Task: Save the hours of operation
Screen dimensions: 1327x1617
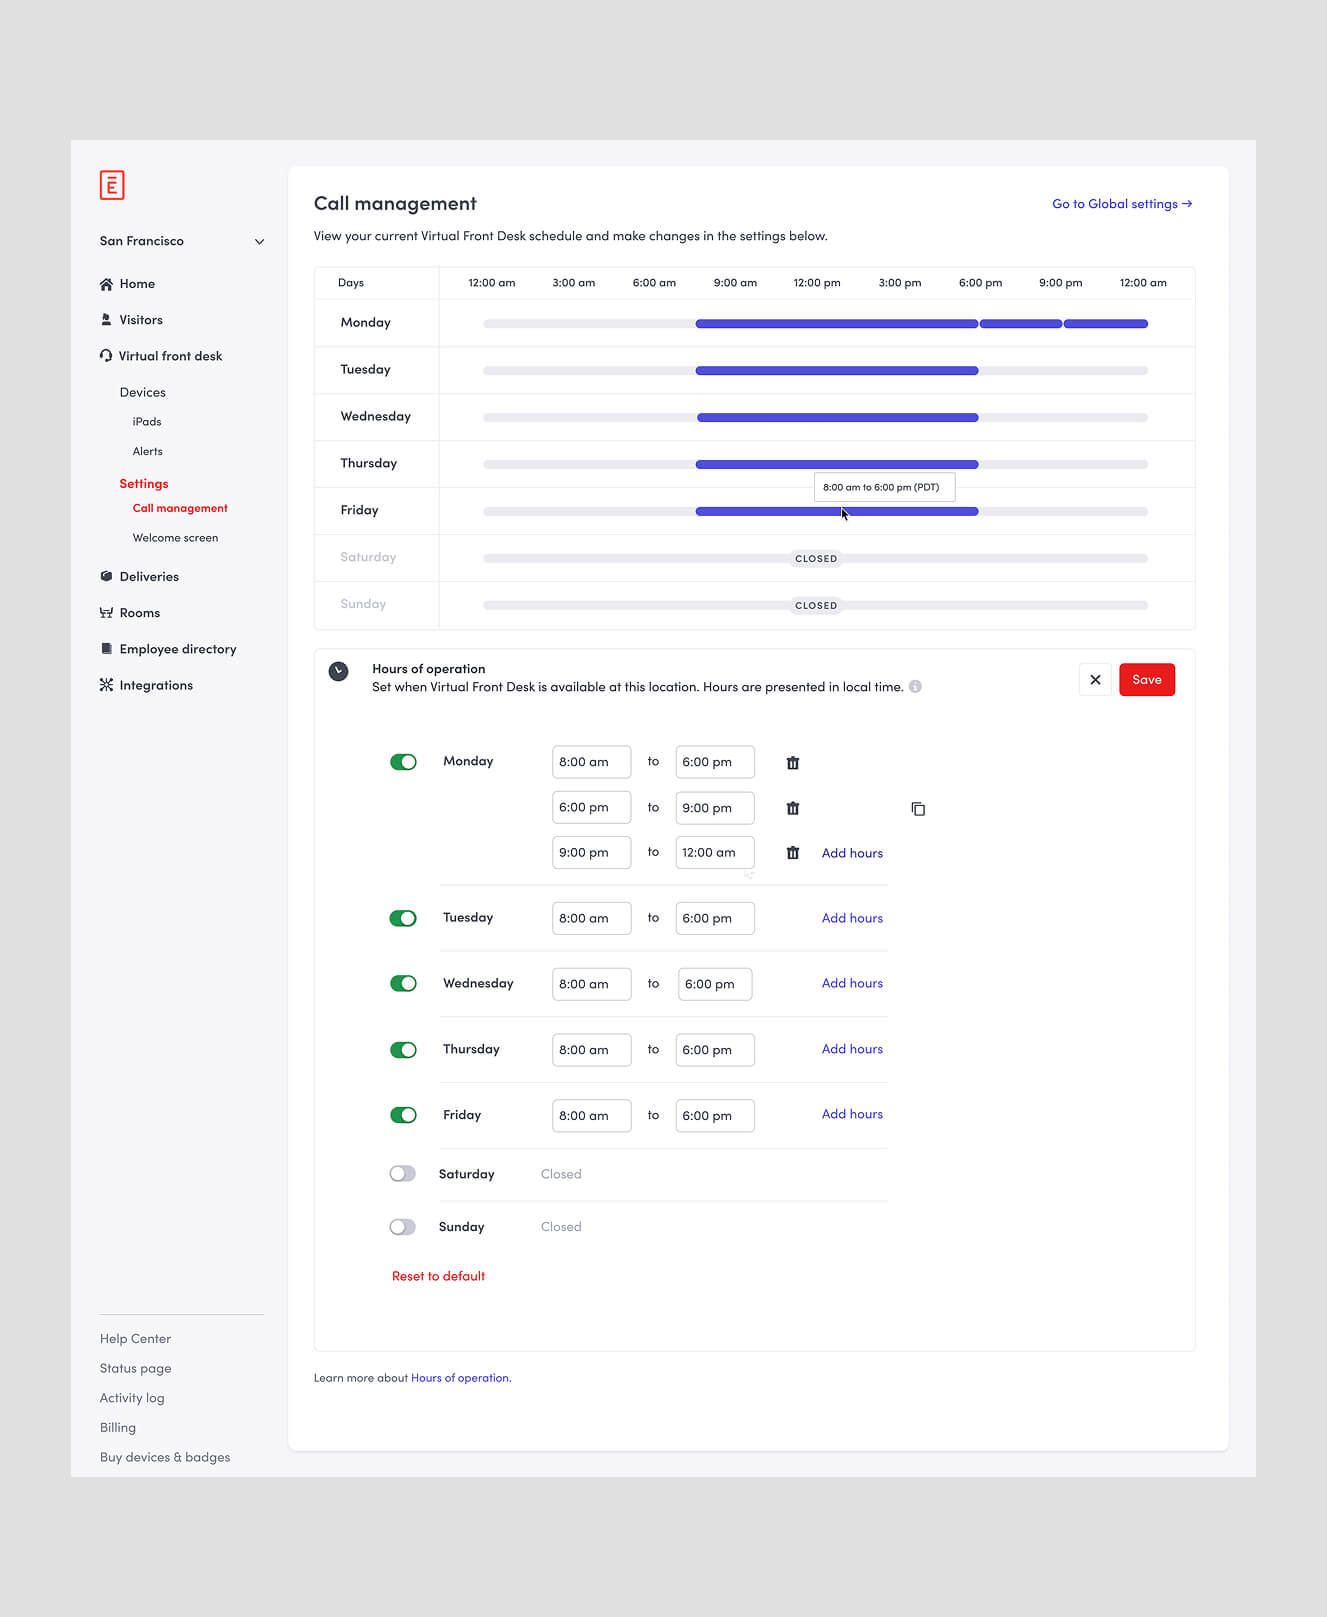Action: point(1146,680)
